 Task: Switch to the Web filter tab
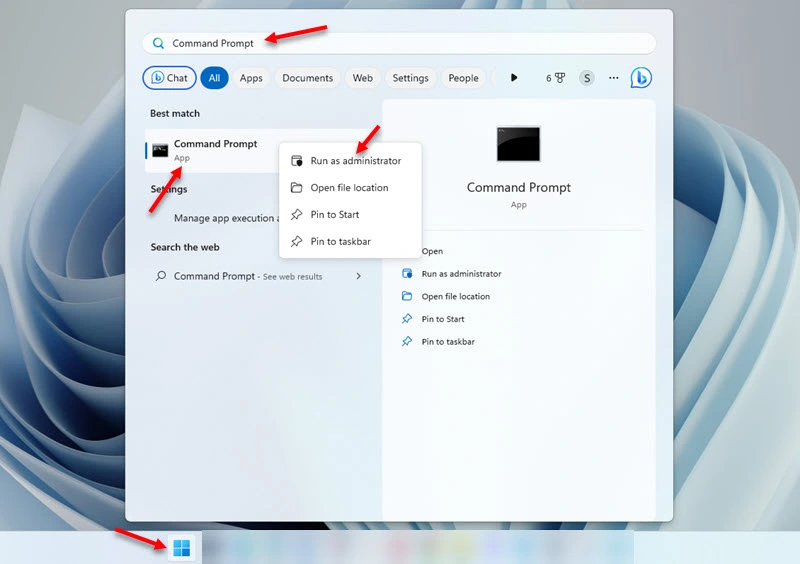click(x=363, y=78)
